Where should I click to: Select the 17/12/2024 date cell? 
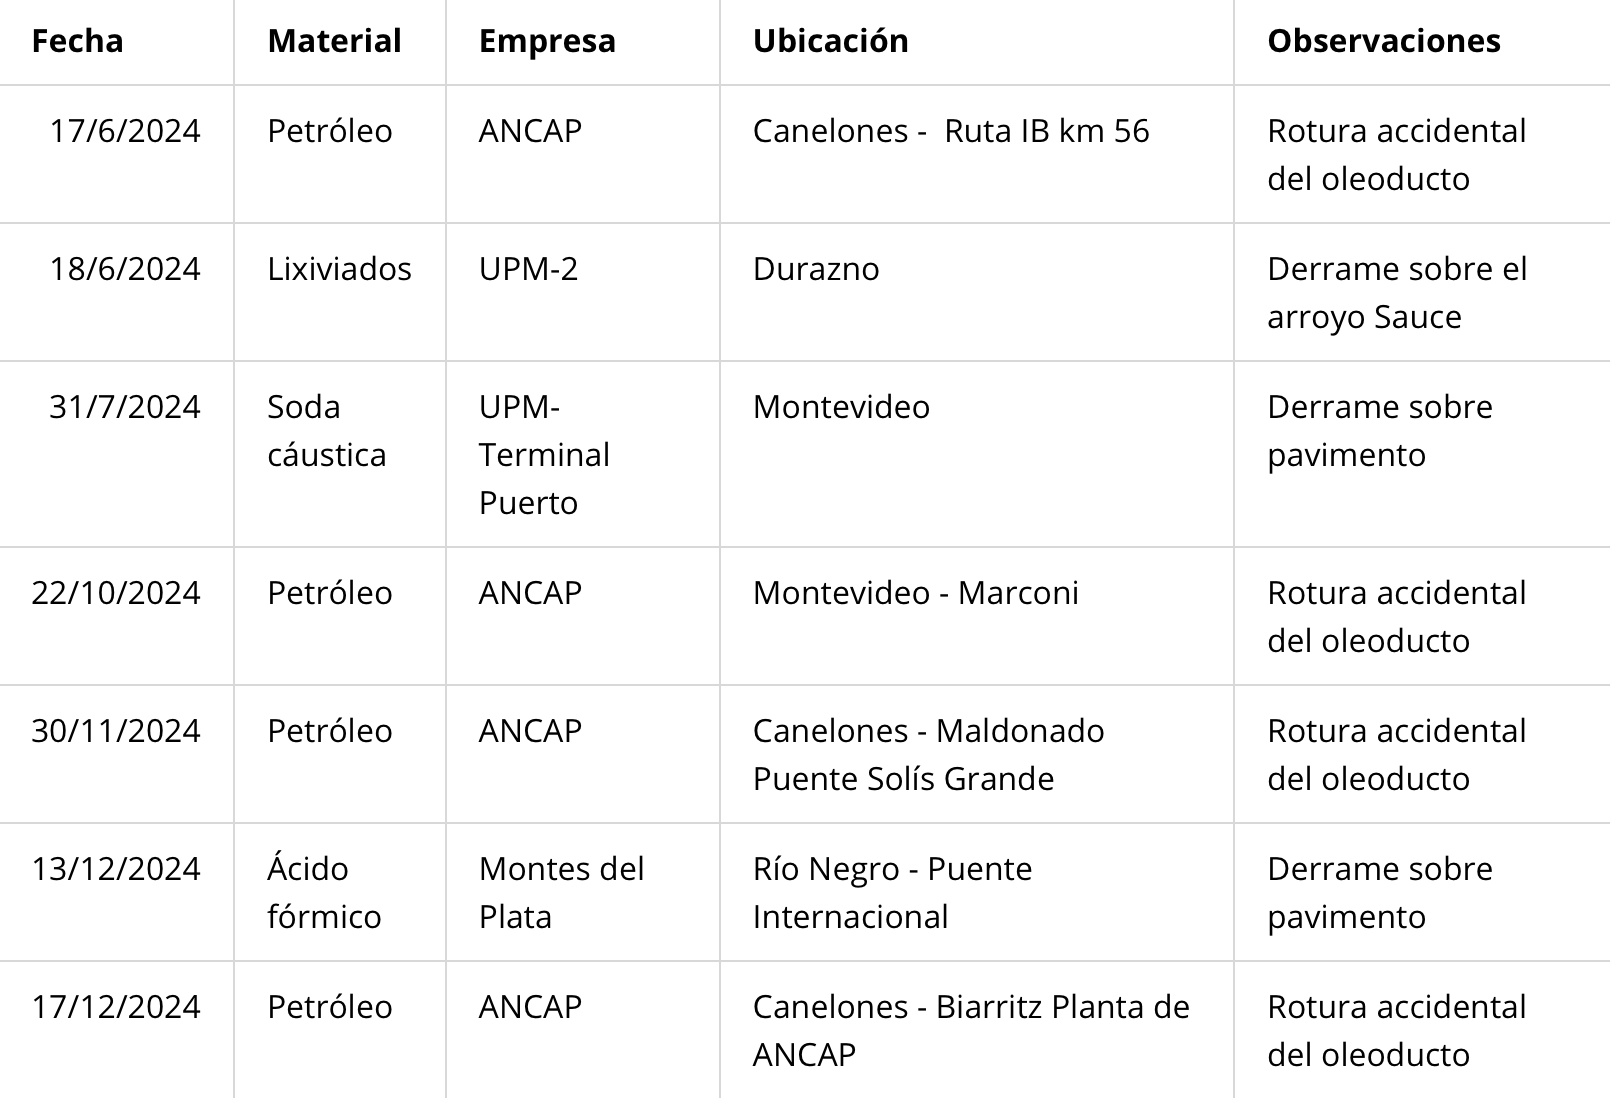[116, 1030]
